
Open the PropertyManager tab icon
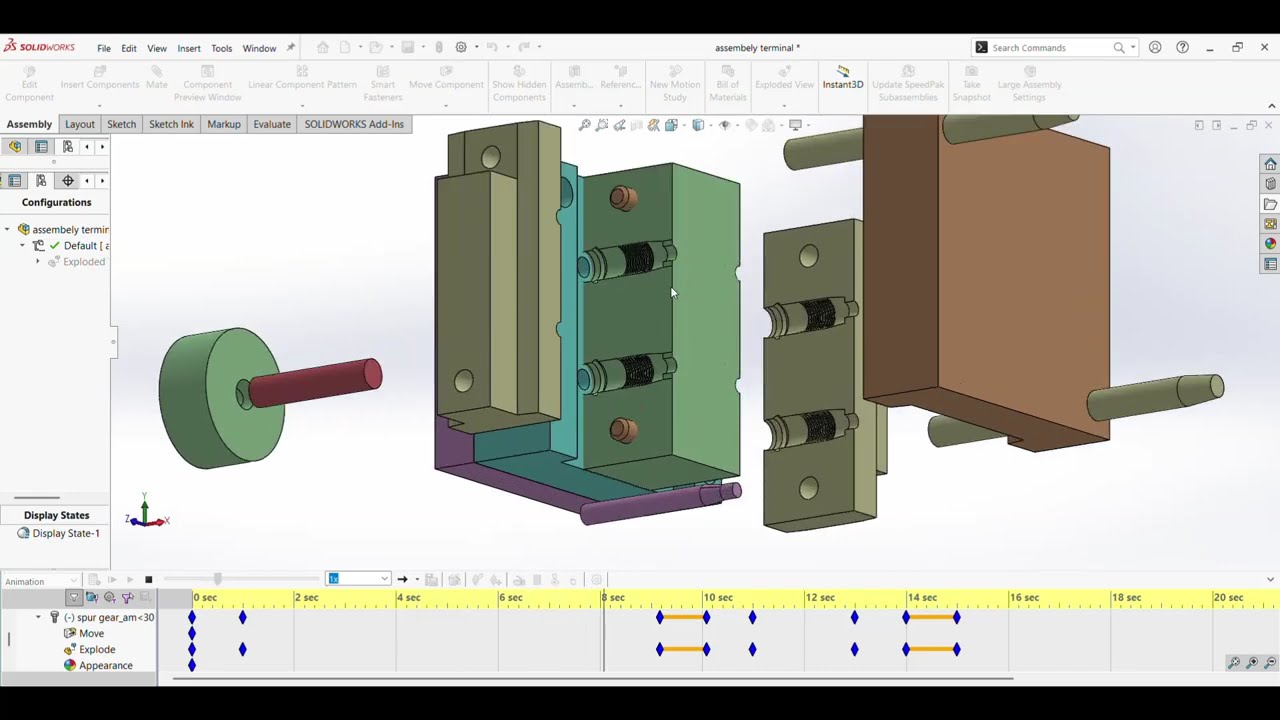(41, 147)
